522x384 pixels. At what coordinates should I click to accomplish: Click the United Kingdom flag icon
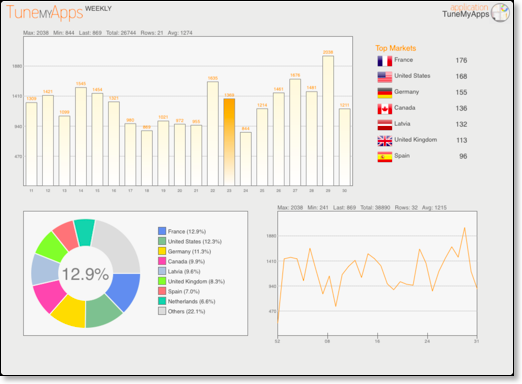point(385,141)
